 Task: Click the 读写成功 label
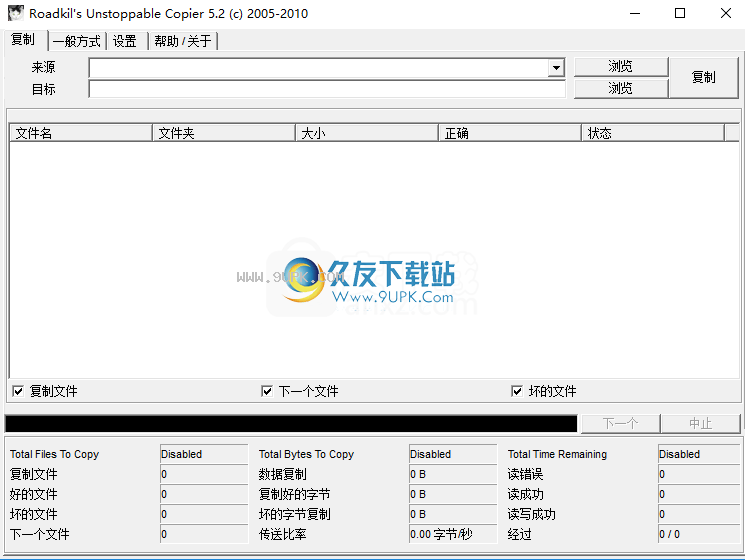(x=531, y=514)
